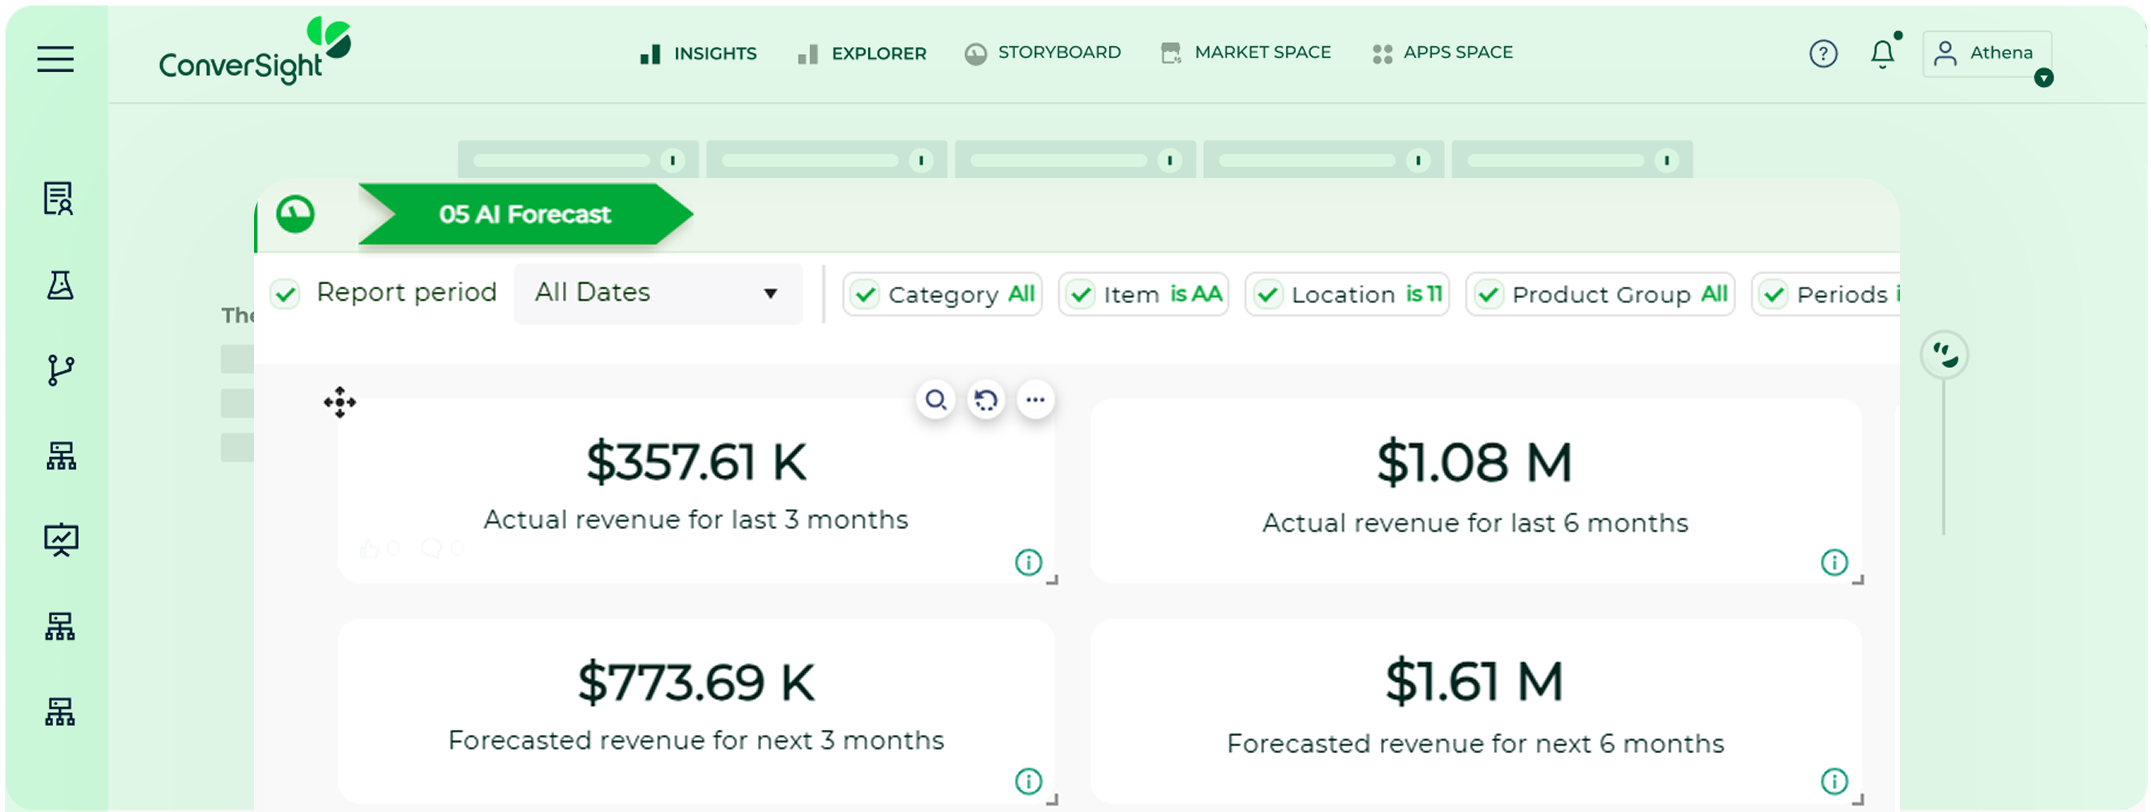Open the Storyboard tab
The width and height of the screenshot is (2151, 812).
pos(1042,53)
